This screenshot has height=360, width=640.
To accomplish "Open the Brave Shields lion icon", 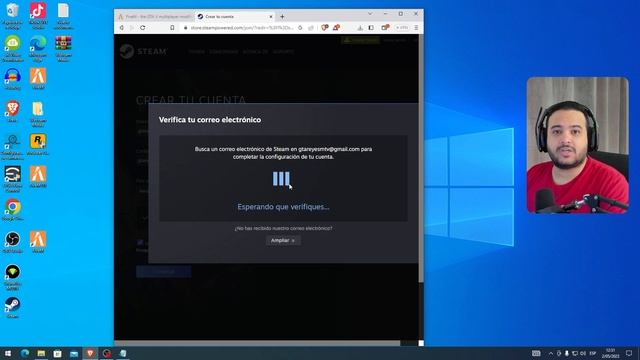I will tap(325, 28).
